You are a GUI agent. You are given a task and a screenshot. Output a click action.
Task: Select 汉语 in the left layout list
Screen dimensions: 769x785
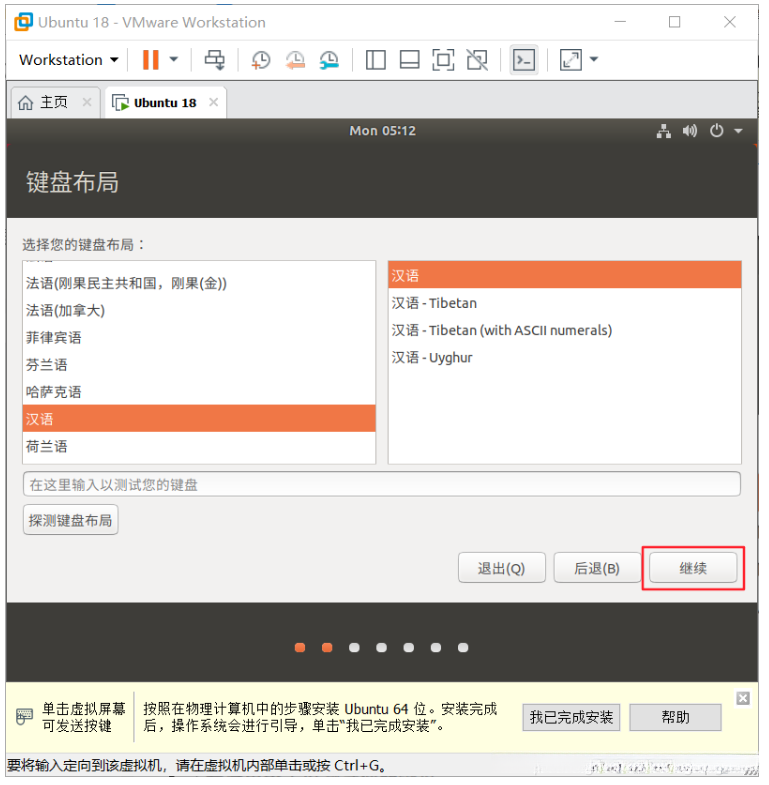199,419
